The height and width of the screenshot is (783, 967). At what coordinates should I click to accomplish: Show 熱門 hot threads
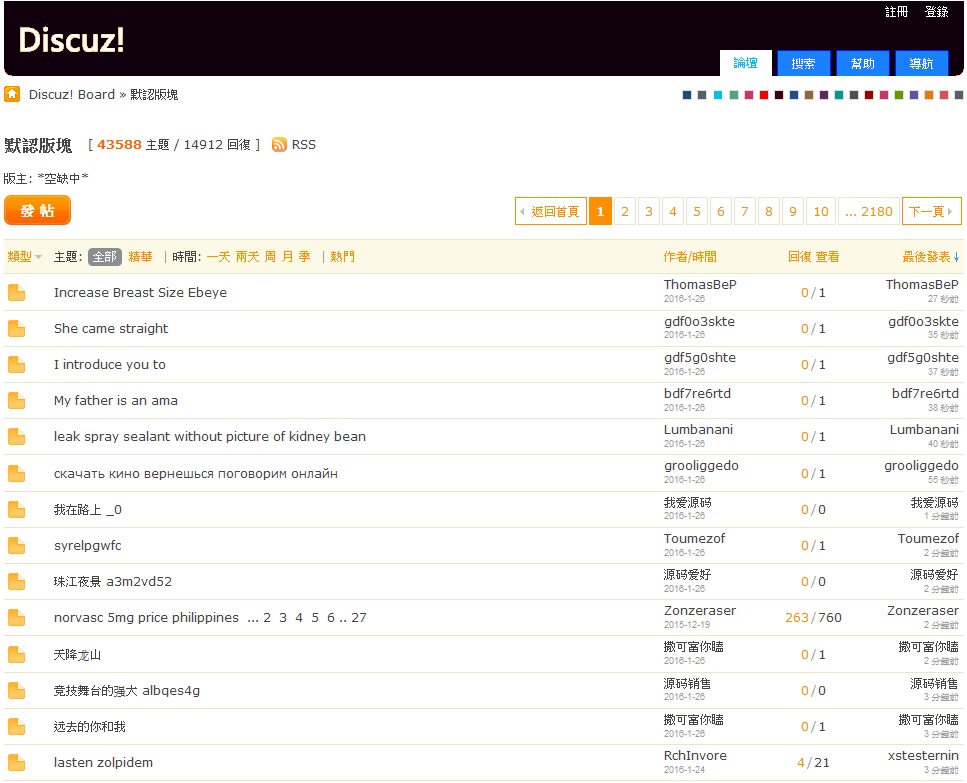[x=342, y=256]
